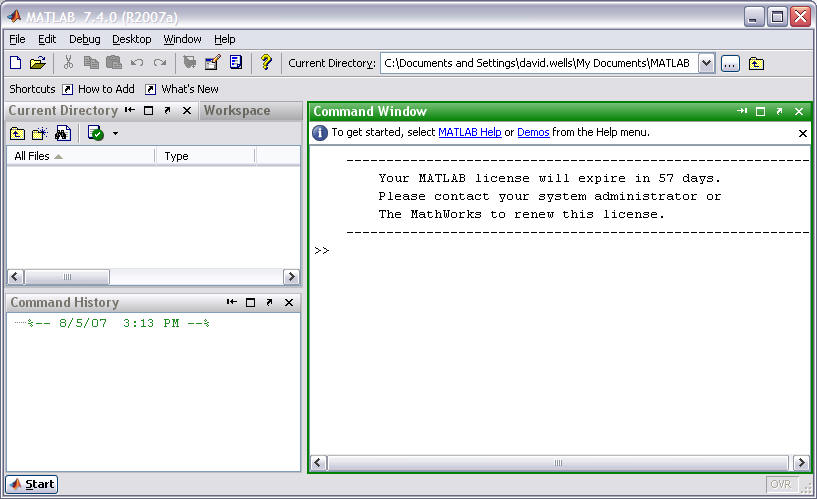The image size is (817, 499).
Task: Dismiss the getting started info bar
Action: (802, 133)
